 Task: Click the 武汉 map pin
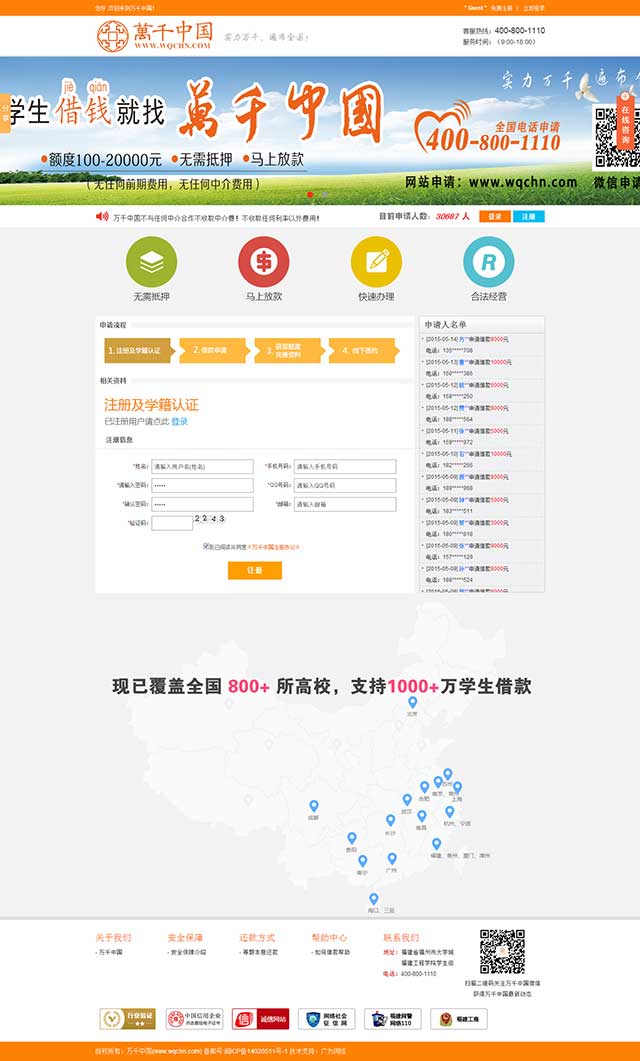pos(407,800)
